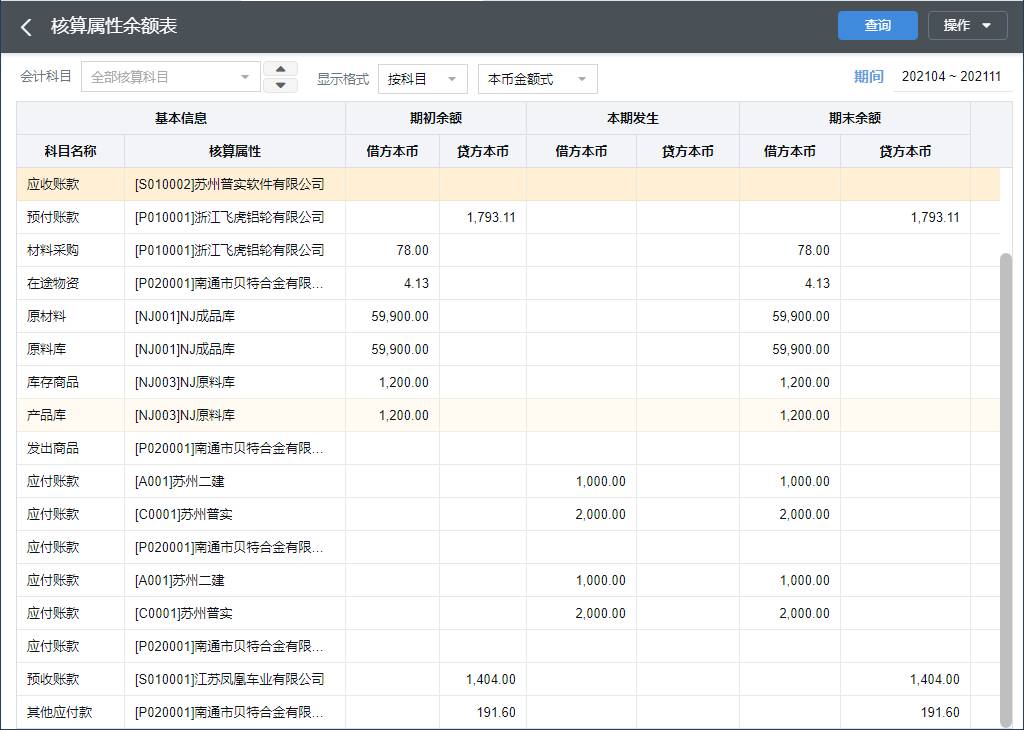
Task: Select the 产品库 row cell
Action: click(71, 415)
